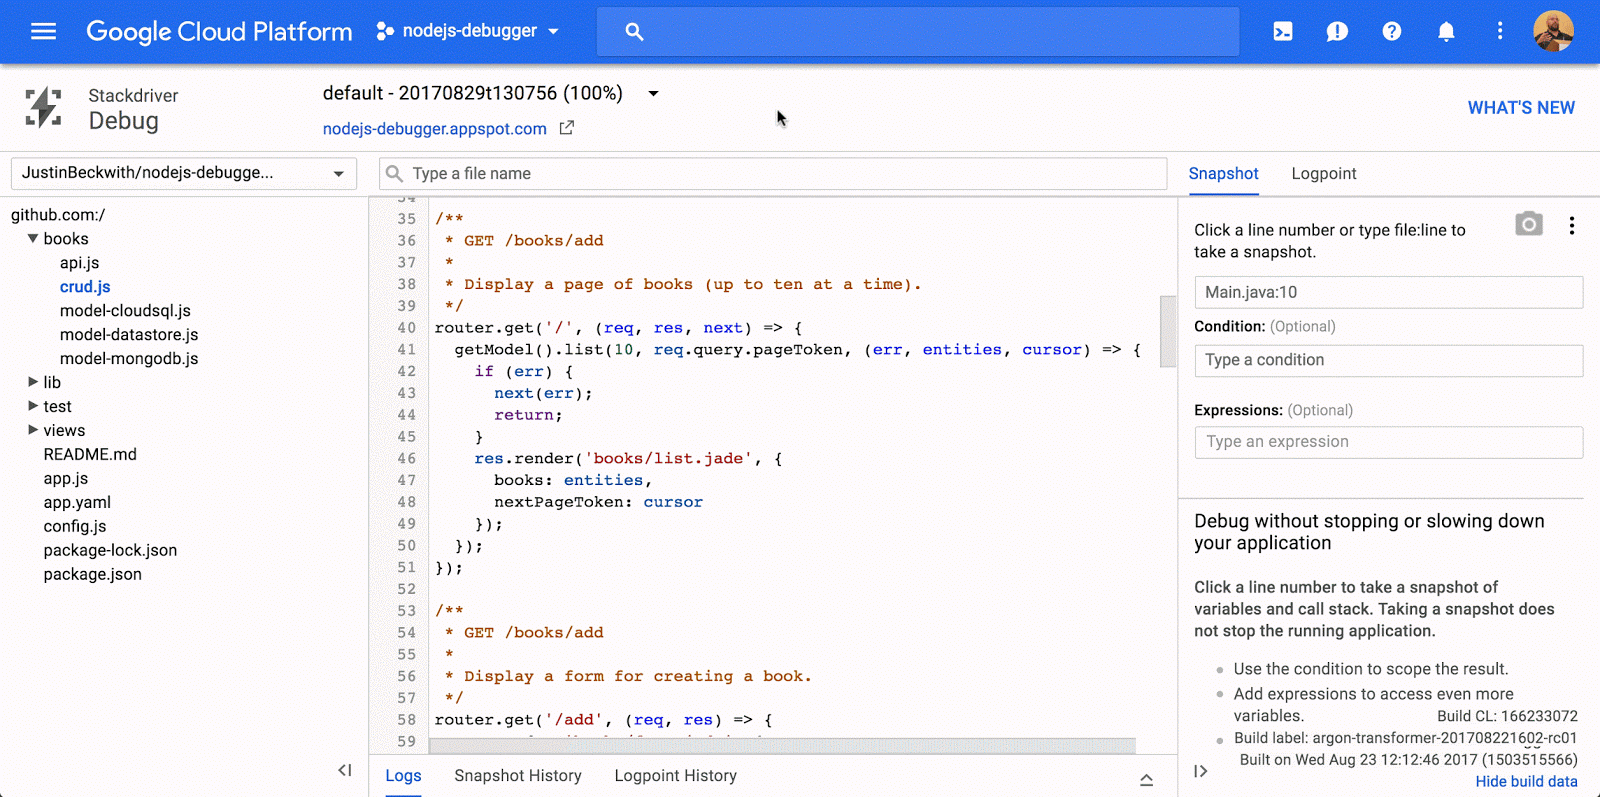Click the Google Cloud Platform logo
The height and width of the screenshot is (797, 1600).
point(219,32)
